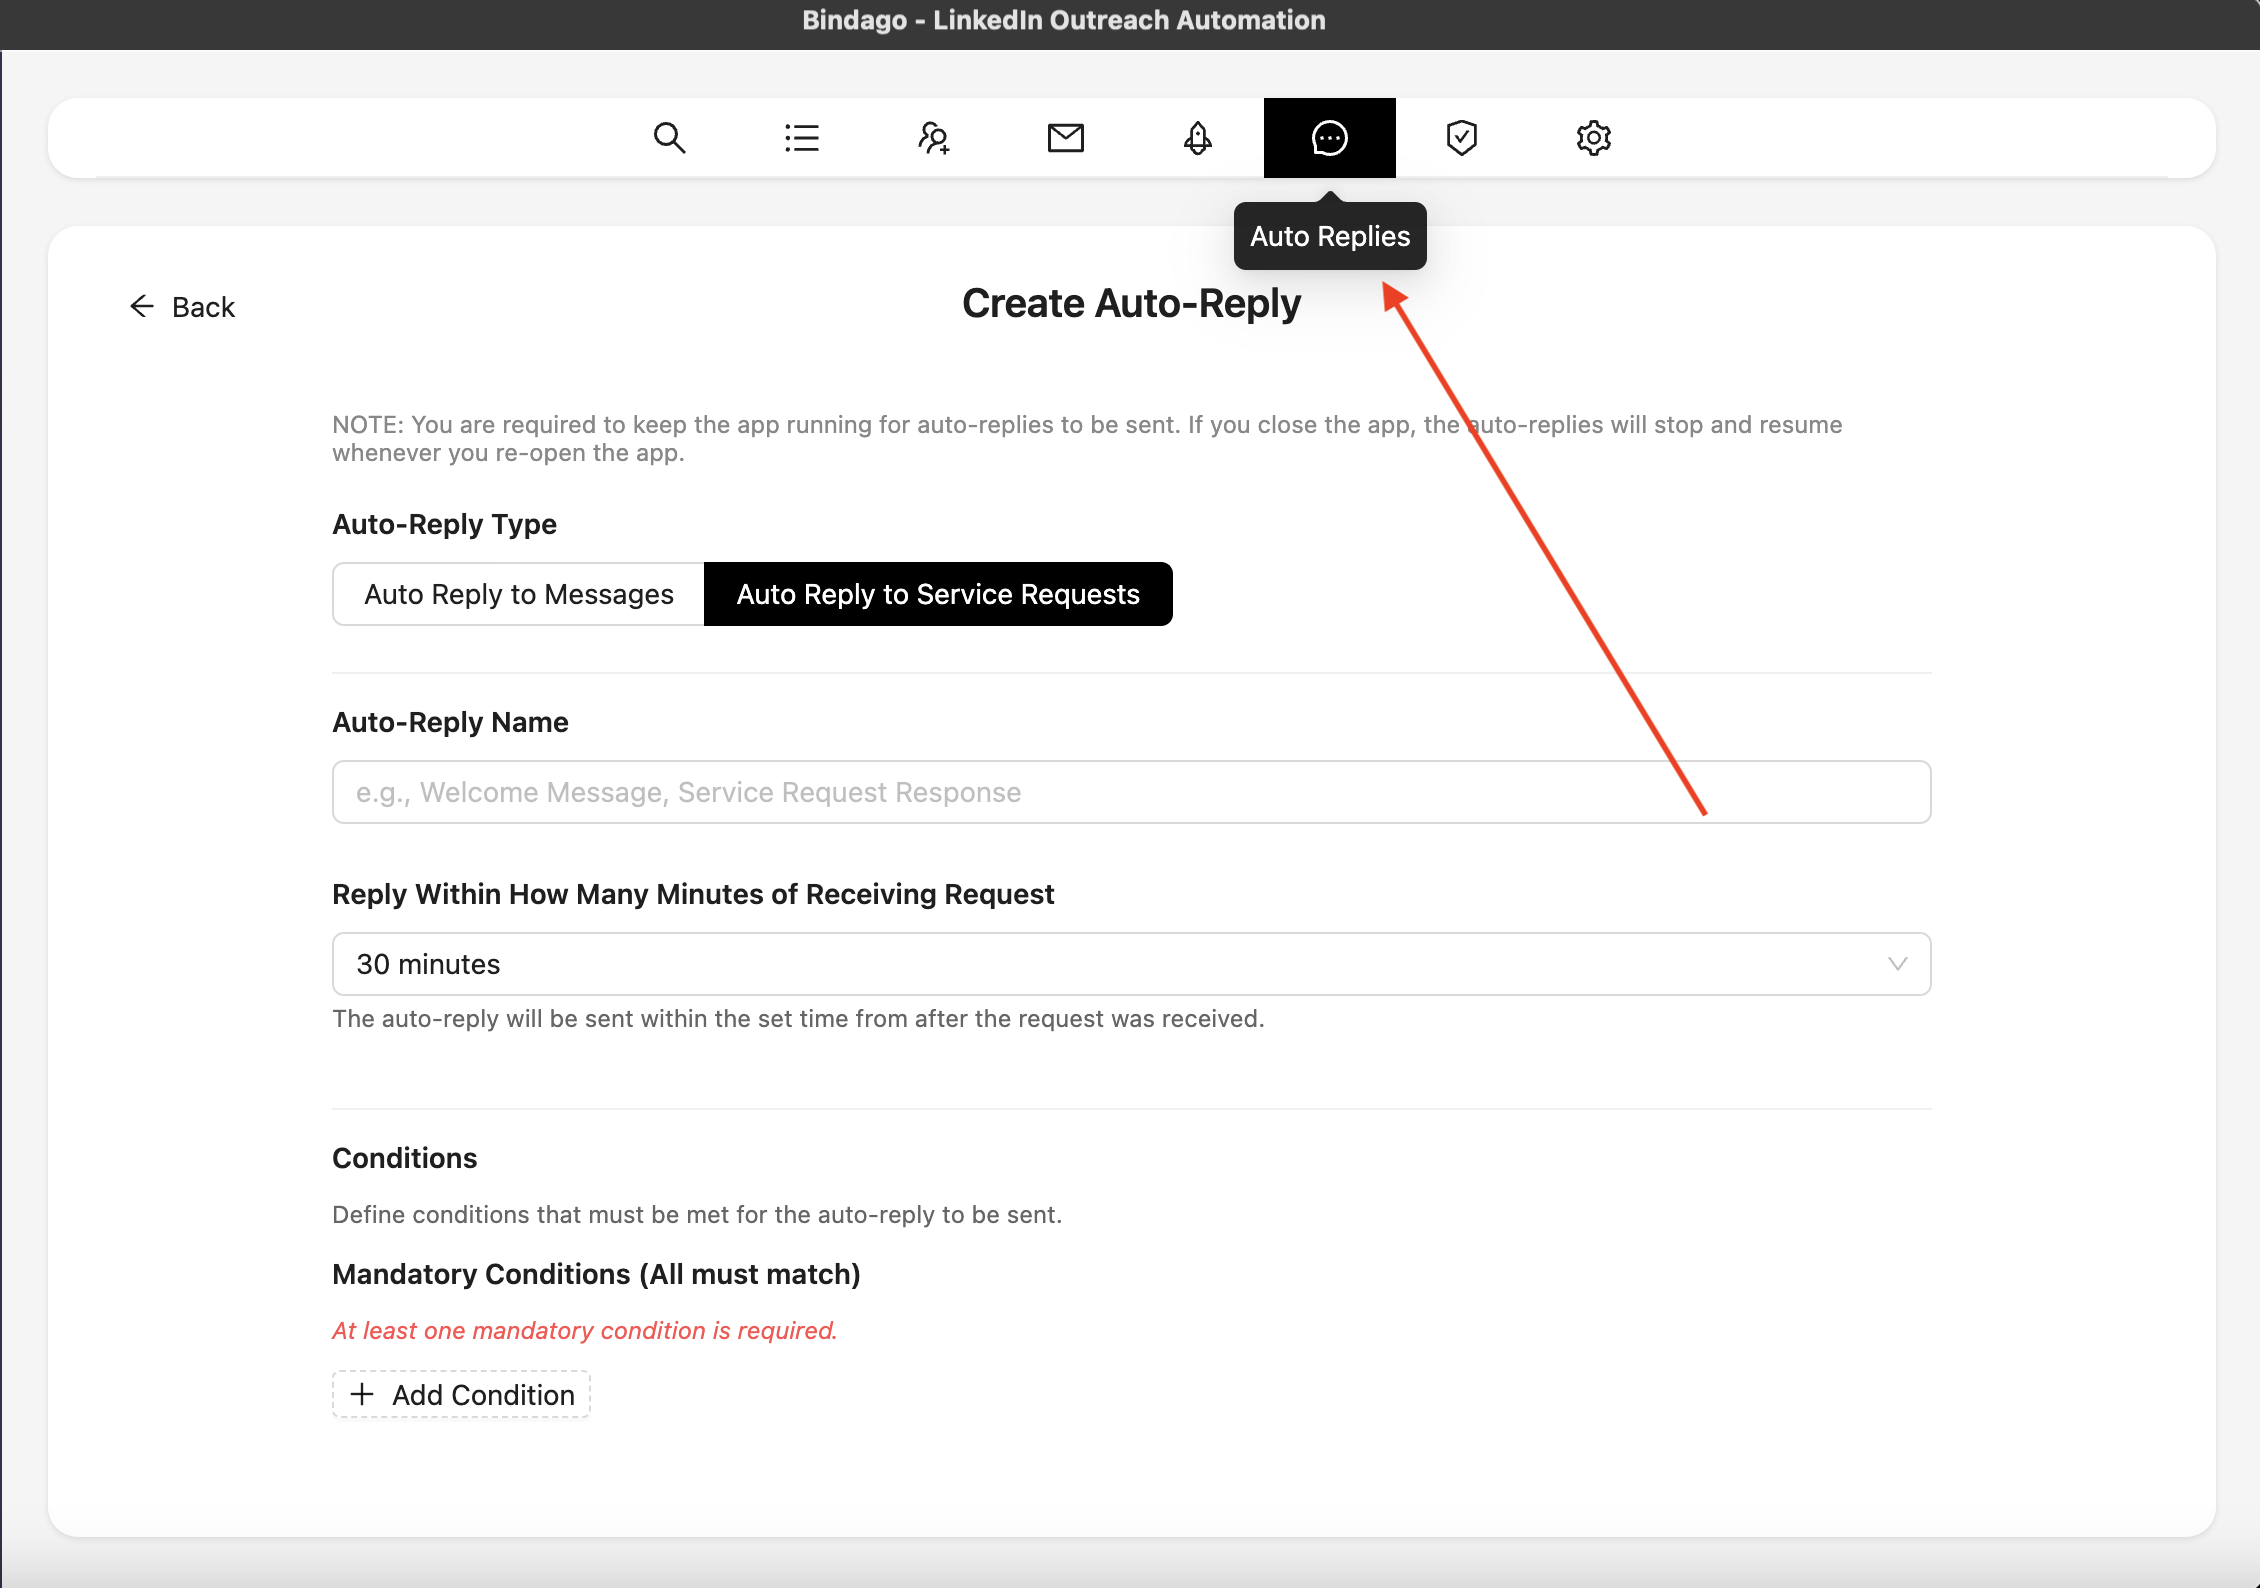Click Mandatory Conditions (All must match) heading
This screenshot has width=2260, height=1588.
[x=596, y=1274]
